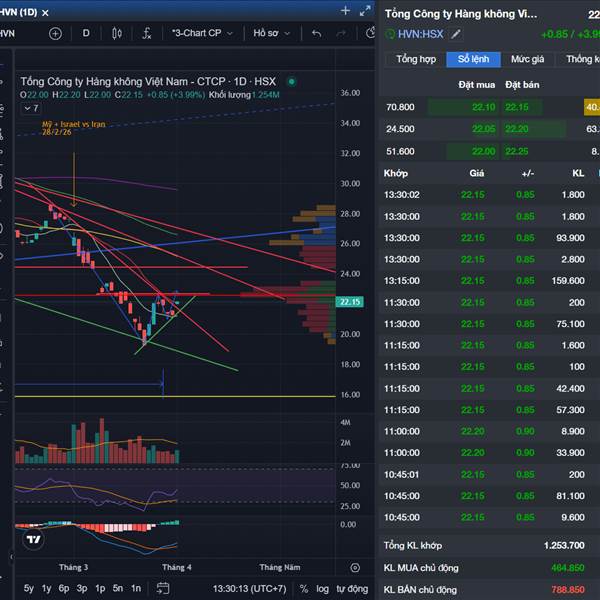600x600 pixels.
Task: Click the green market status dot
Action: [292, 82]
